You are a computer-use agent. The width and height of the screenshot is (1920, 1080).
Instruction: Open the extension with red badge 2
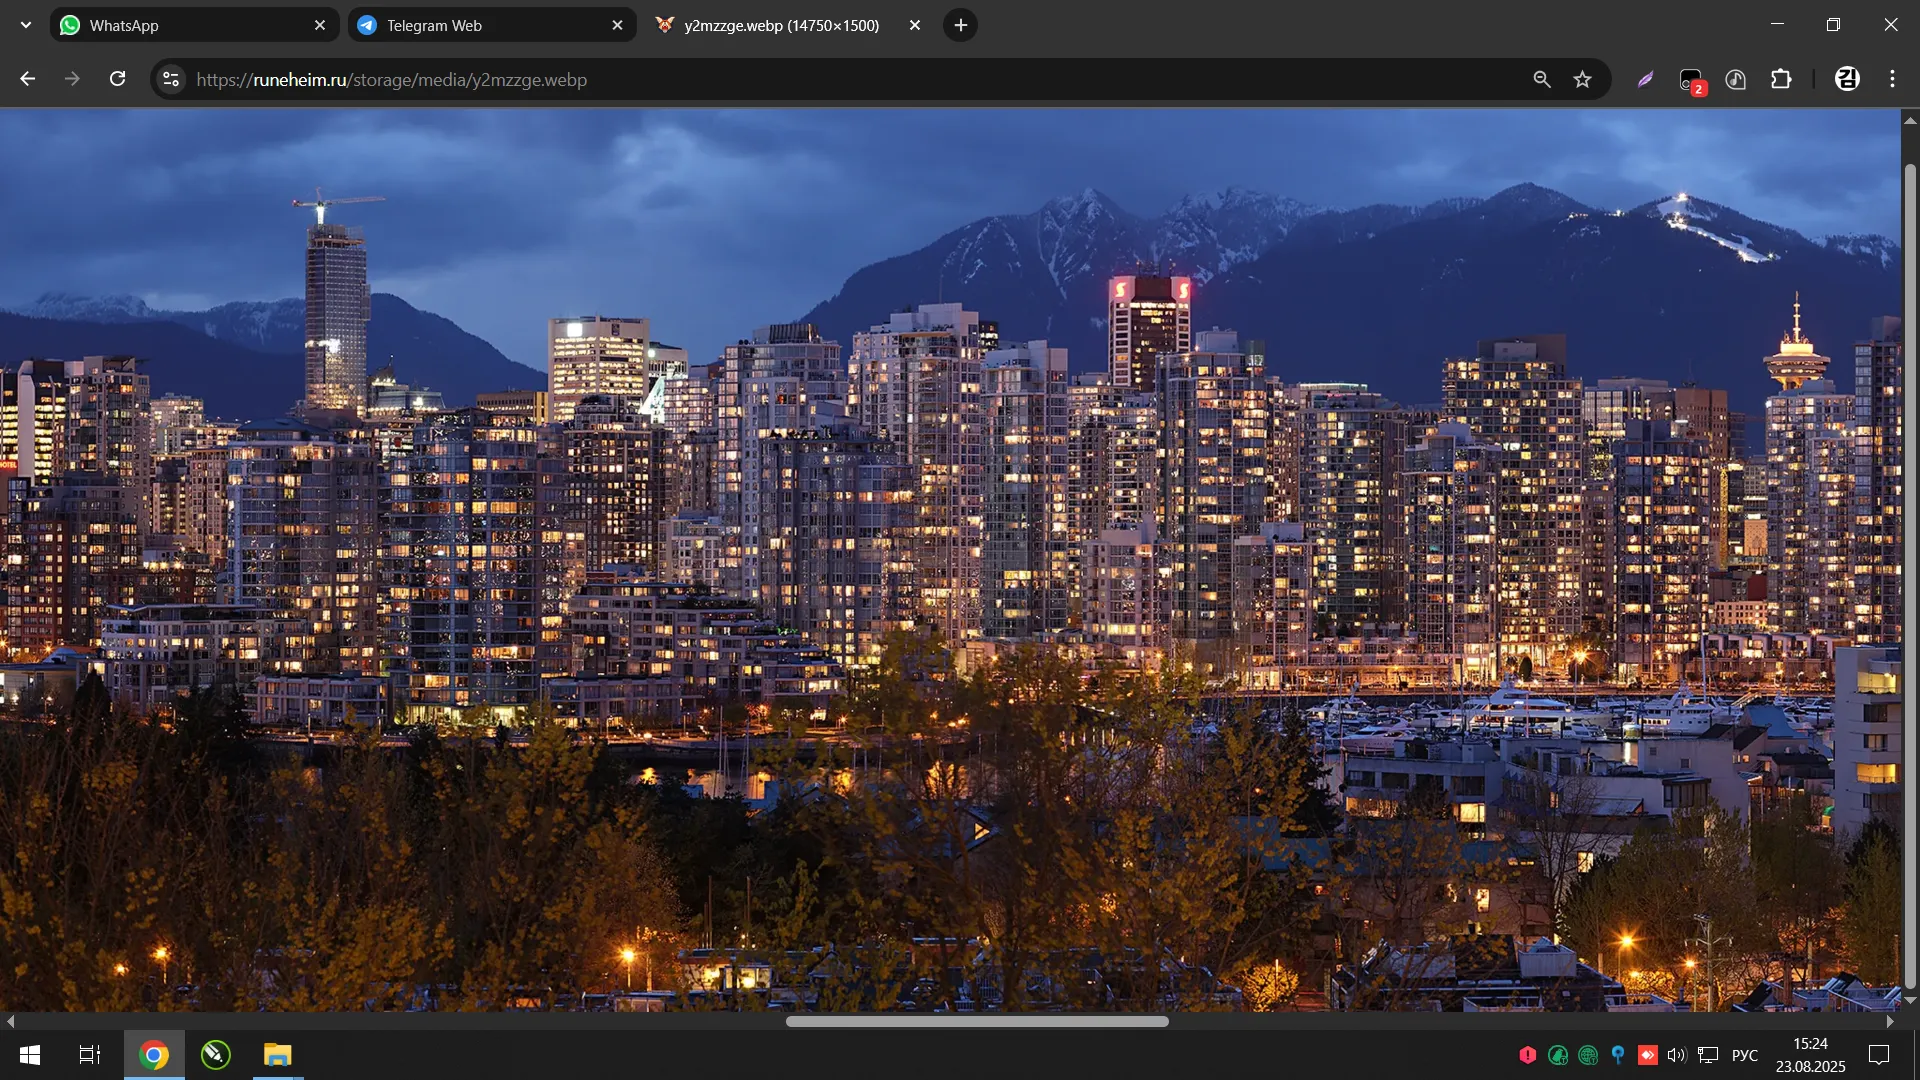coord(1691,80)
